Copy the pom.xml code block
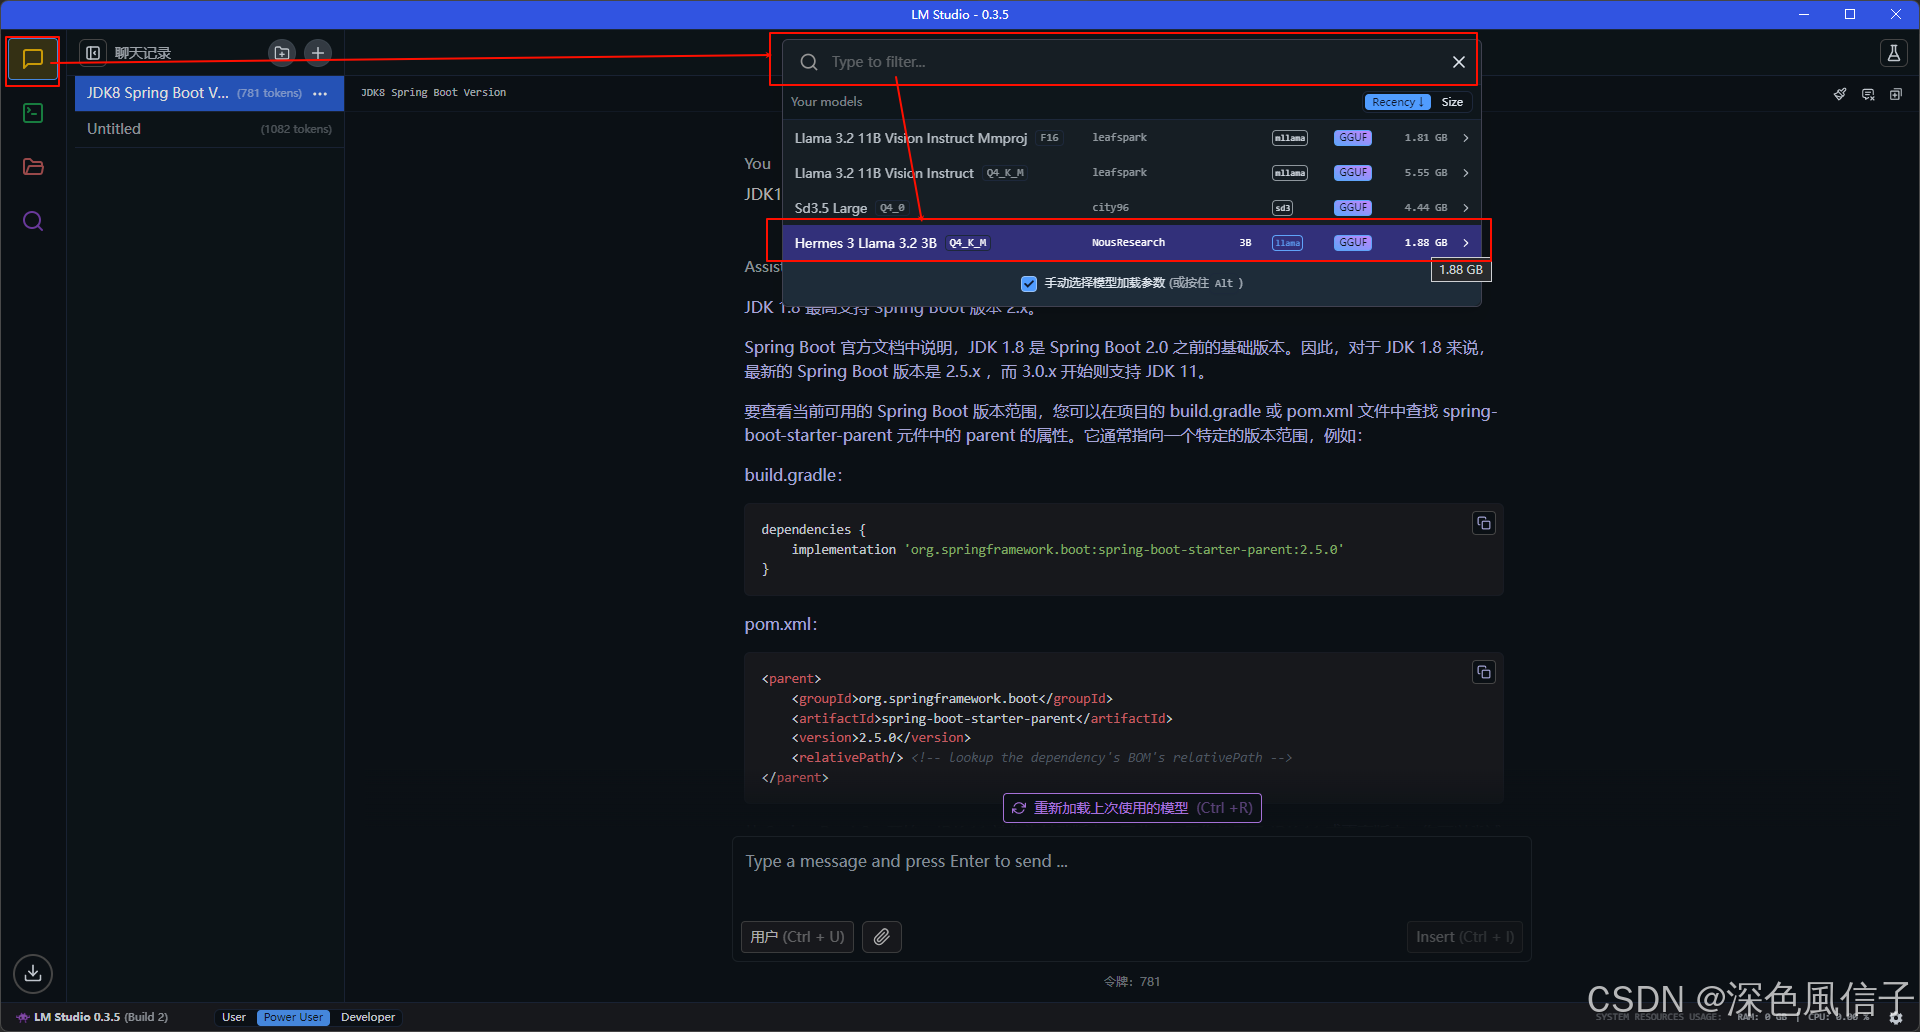 coord(1484,672)
